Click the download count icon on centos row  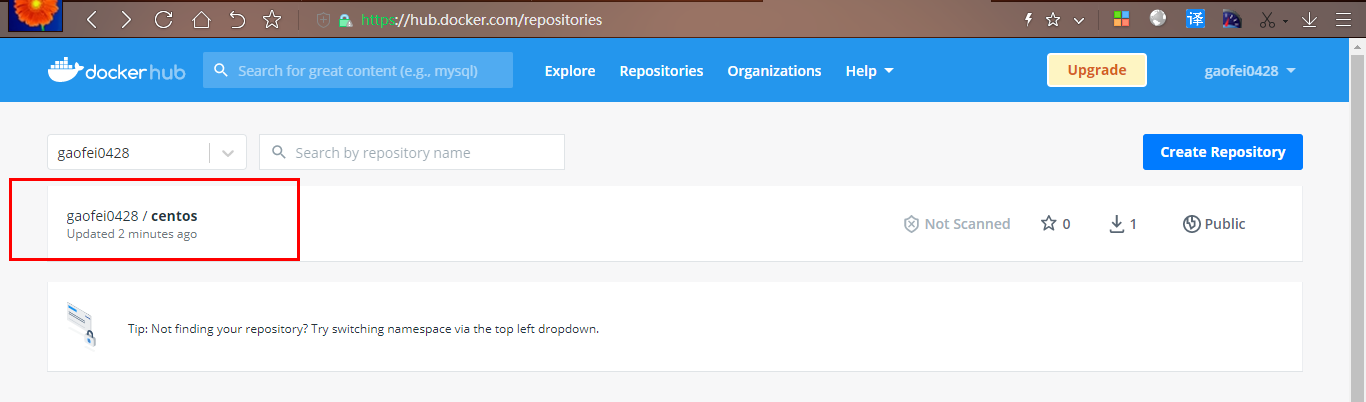[1117, 224]
